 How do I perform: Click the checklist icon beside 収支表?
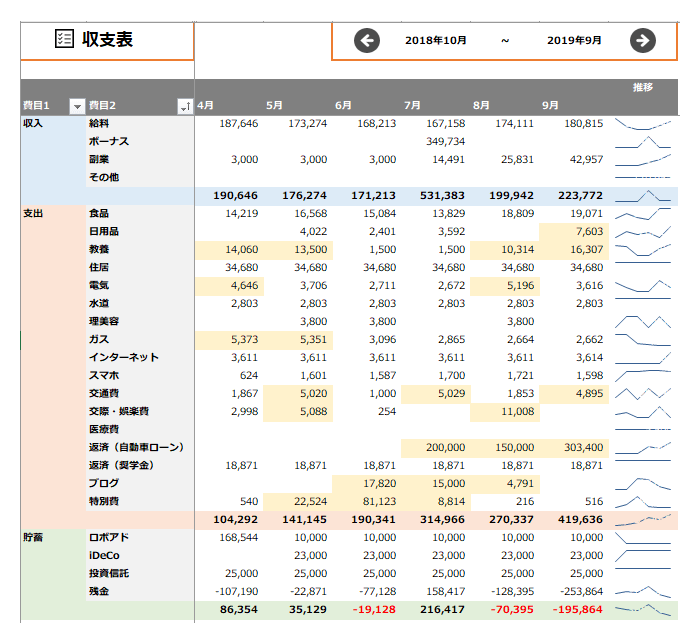64,39
